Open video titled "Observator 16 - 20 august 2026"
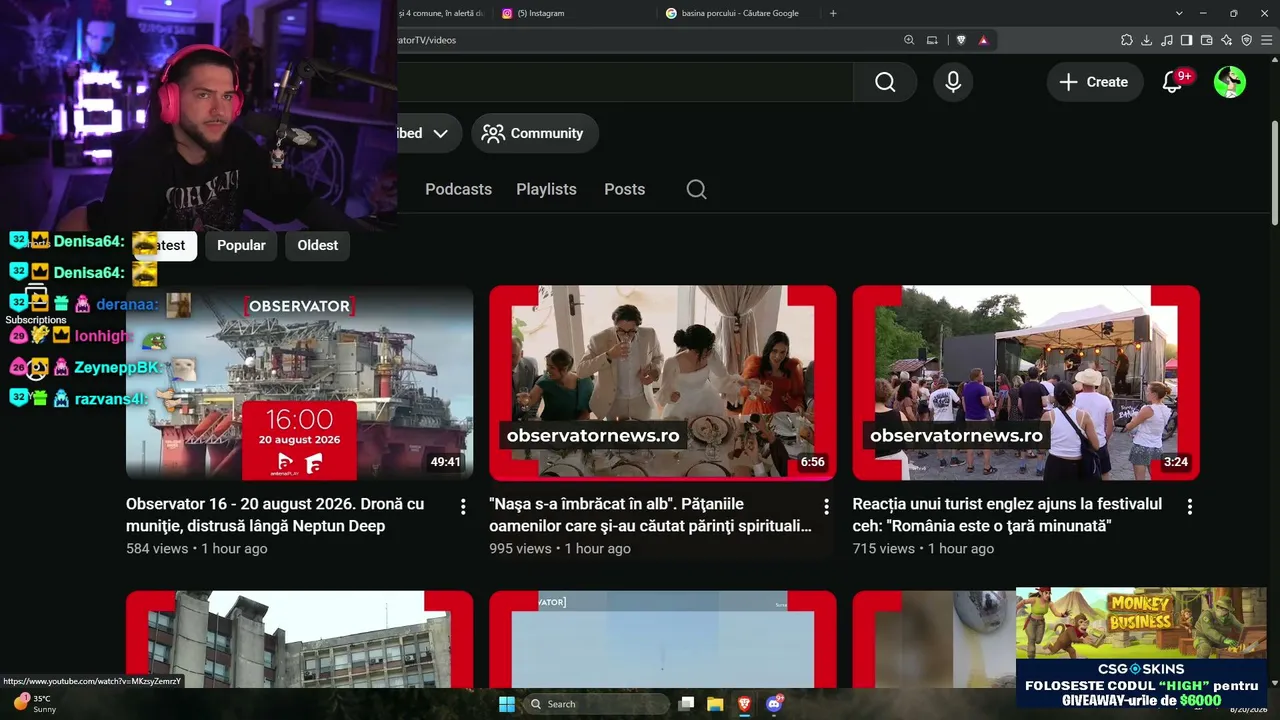1280x720 pixels. [275, 515]
